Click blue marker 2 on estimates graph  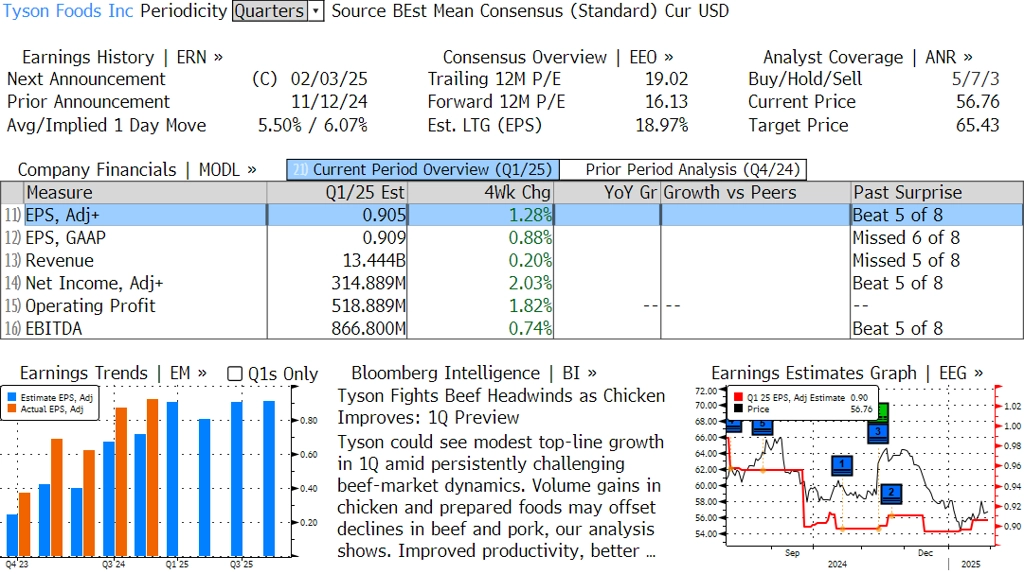click(x=891, y=493)
